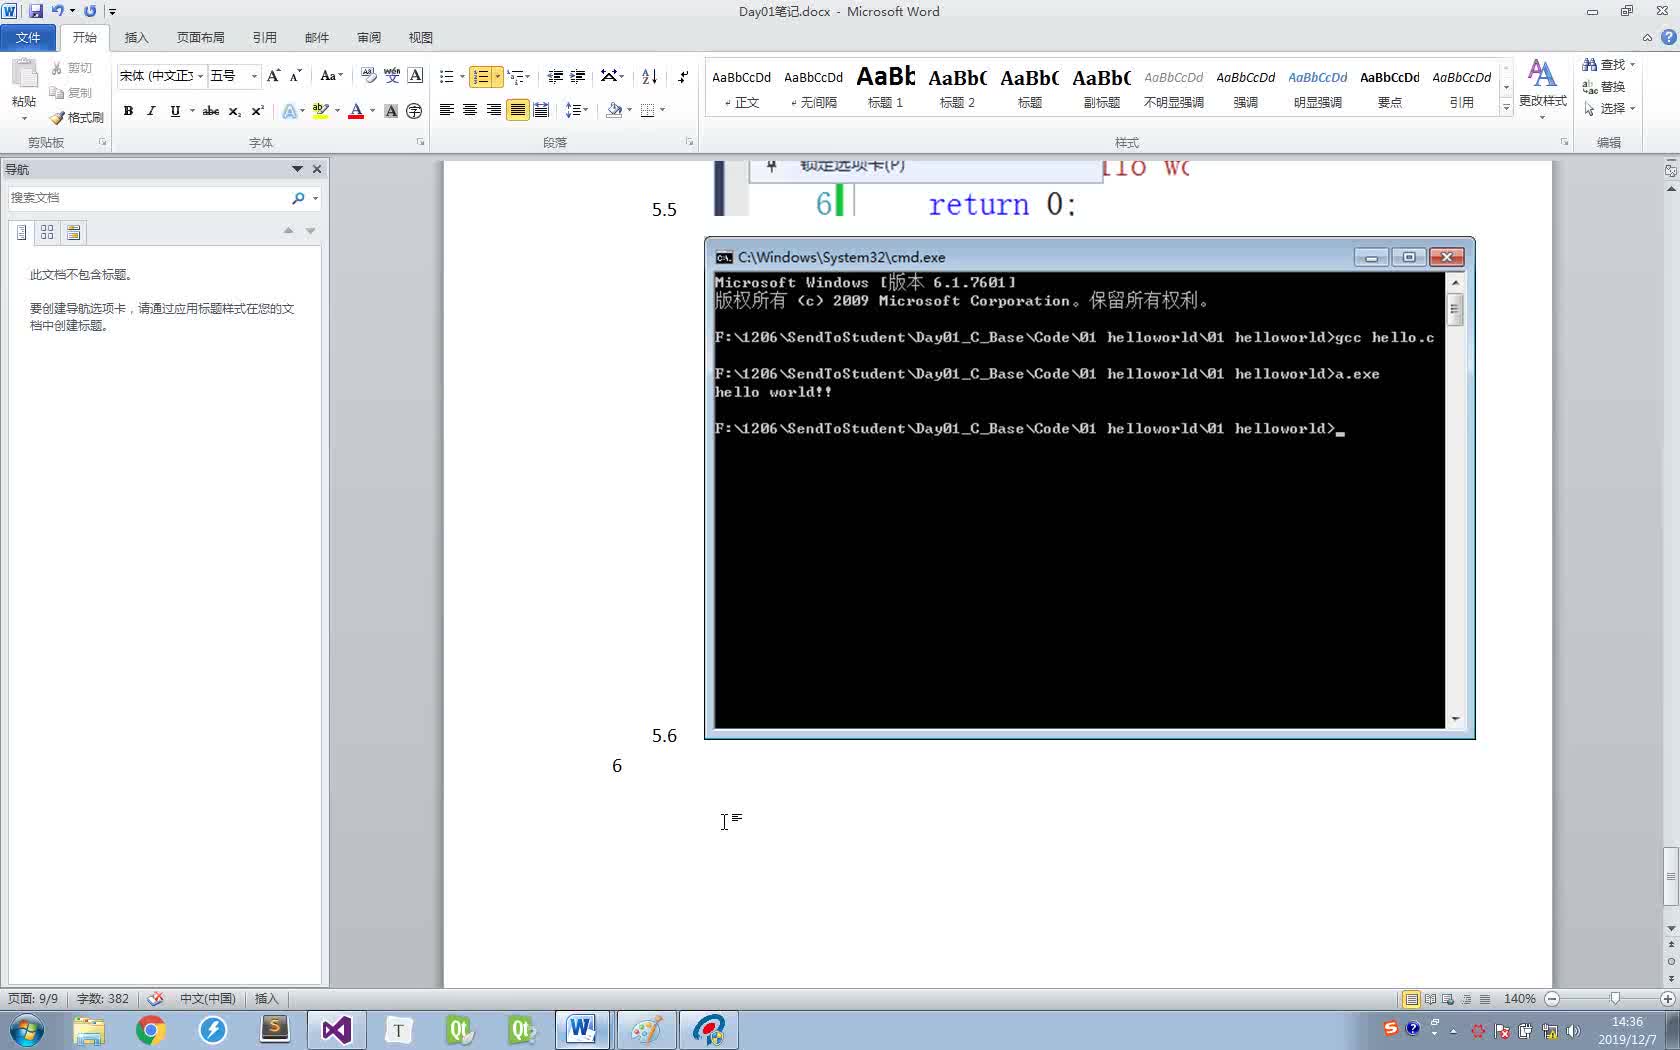Screen dimensions: 1680x1050
Task: Switch to browse search results in navigation pane
Action: point(73,232)
